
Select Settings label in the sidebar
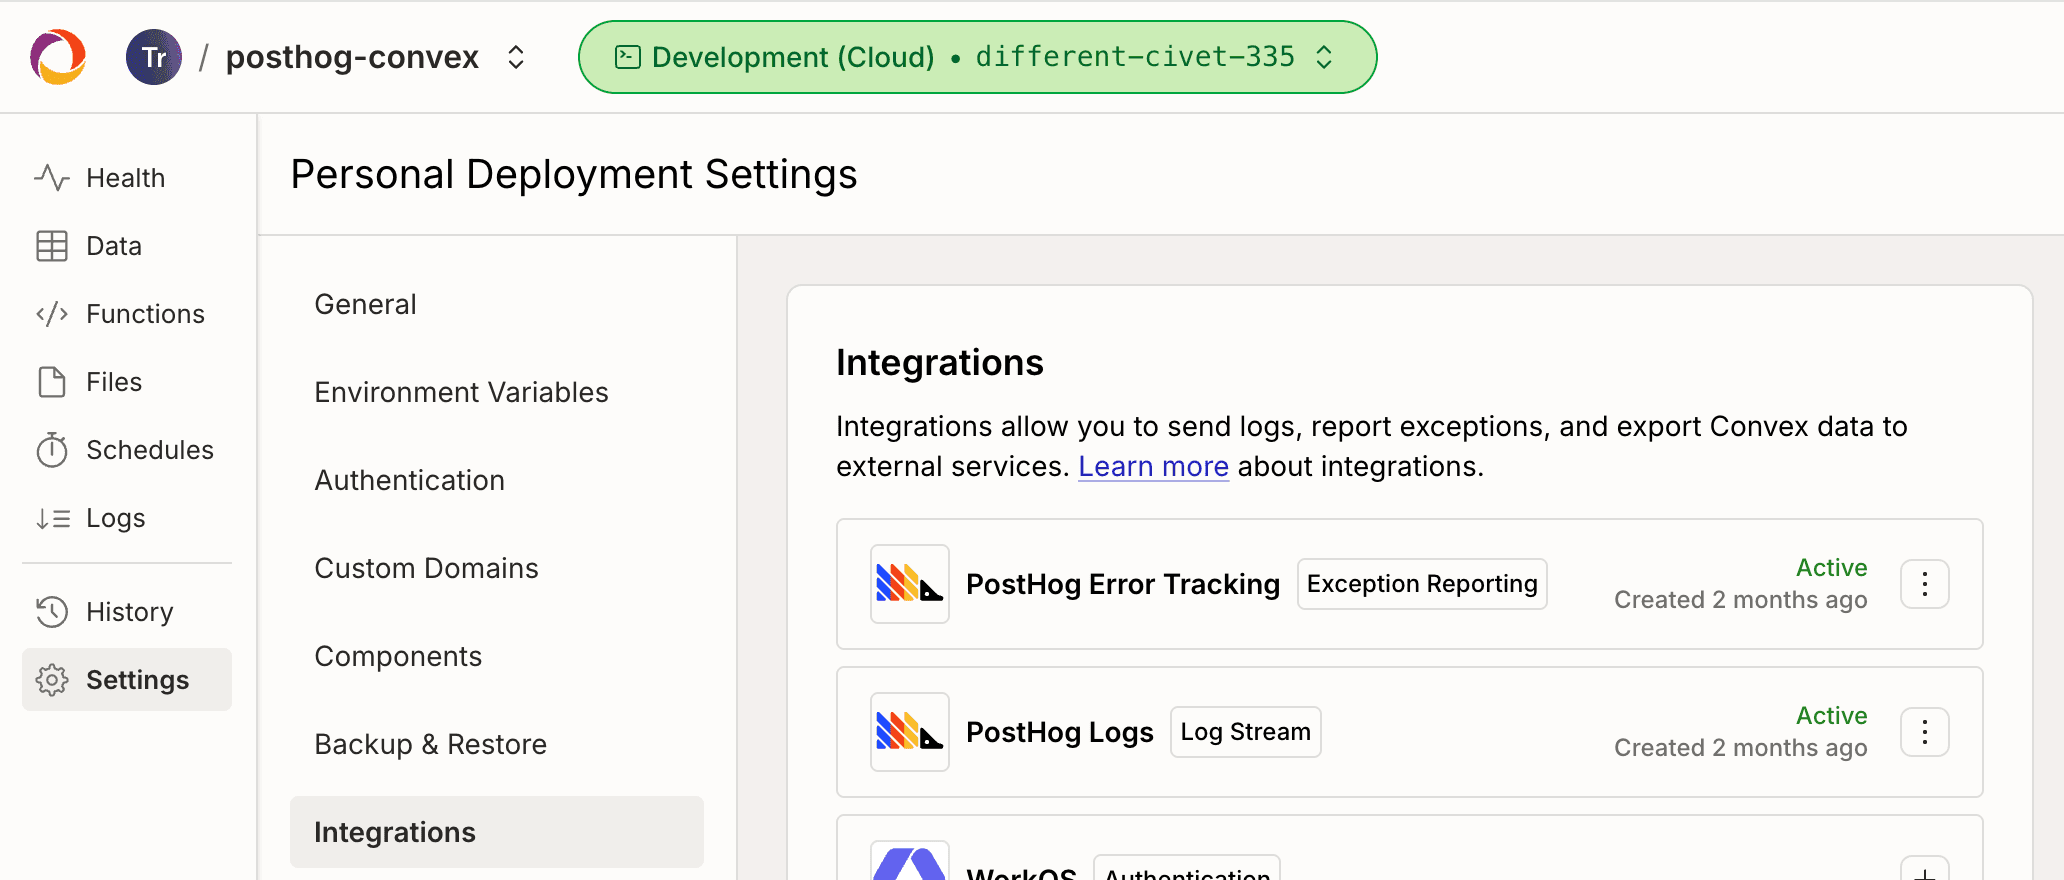click(138, 680)
